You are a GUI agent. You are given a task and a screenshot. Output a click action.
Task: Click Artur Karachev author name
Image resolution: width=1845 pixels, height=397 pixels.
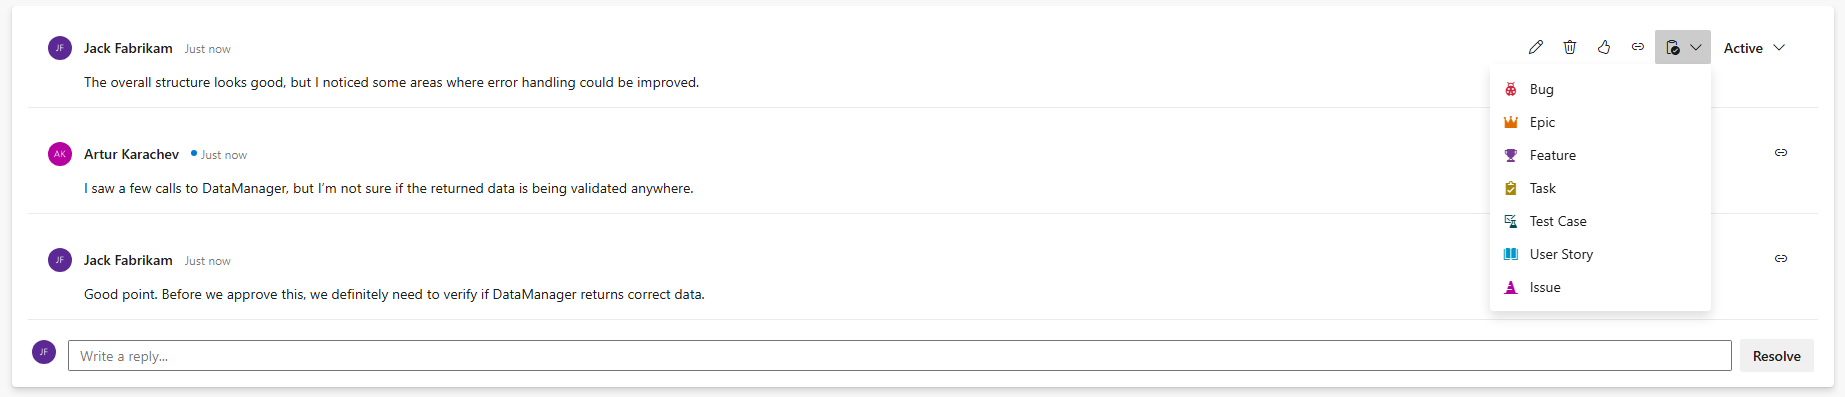click(x=131, y=154)
